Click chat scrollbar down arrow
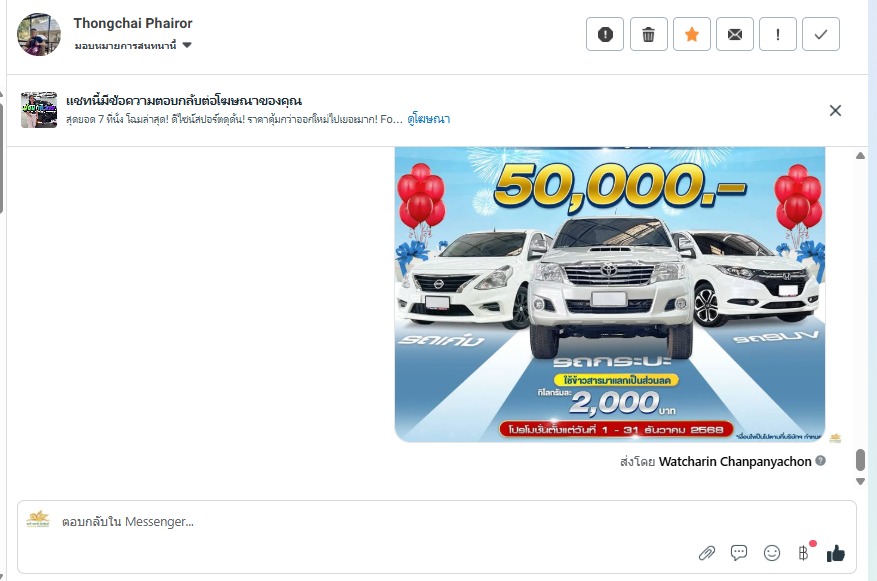Screen dimensions: 877x581 (860, 481)
